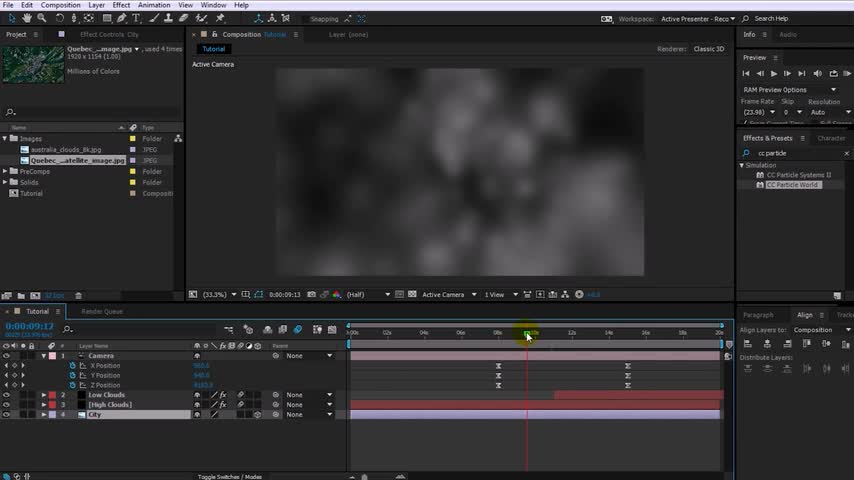Select the Hand tool
This screenshot has width=854, height=480.
(x=27, y=19)
